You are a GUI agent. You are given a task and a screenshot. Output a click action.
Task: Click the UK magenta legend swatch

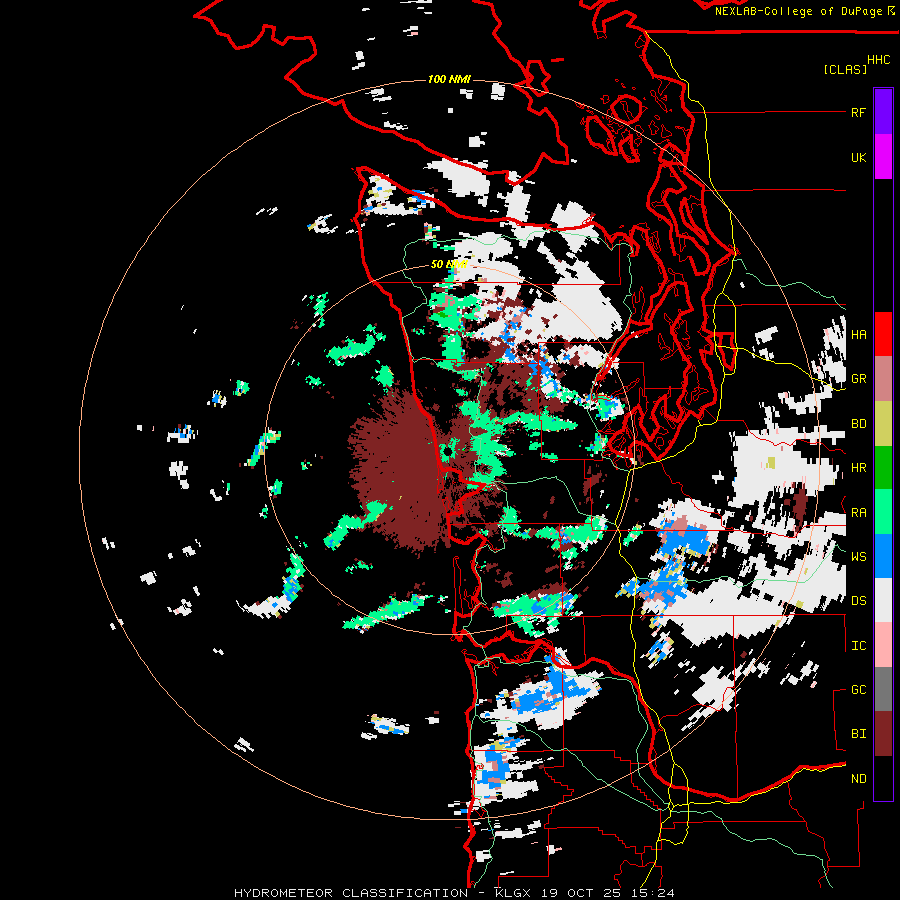(883, 157)
